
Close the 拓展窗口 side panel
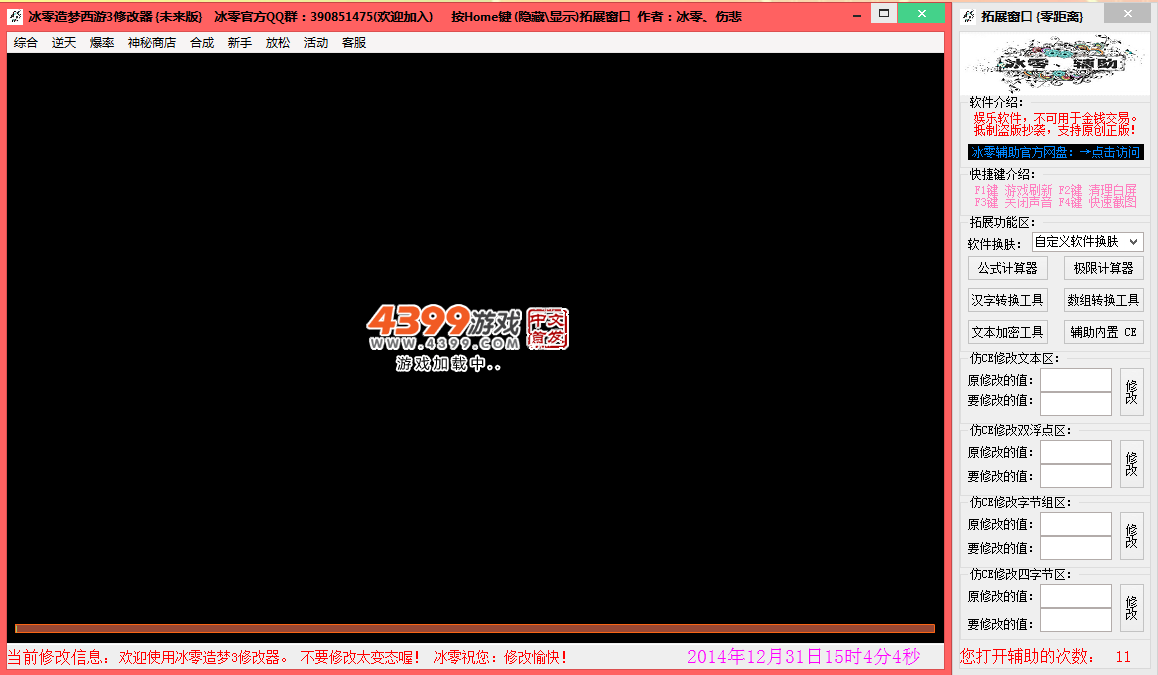coord(1128,13)
